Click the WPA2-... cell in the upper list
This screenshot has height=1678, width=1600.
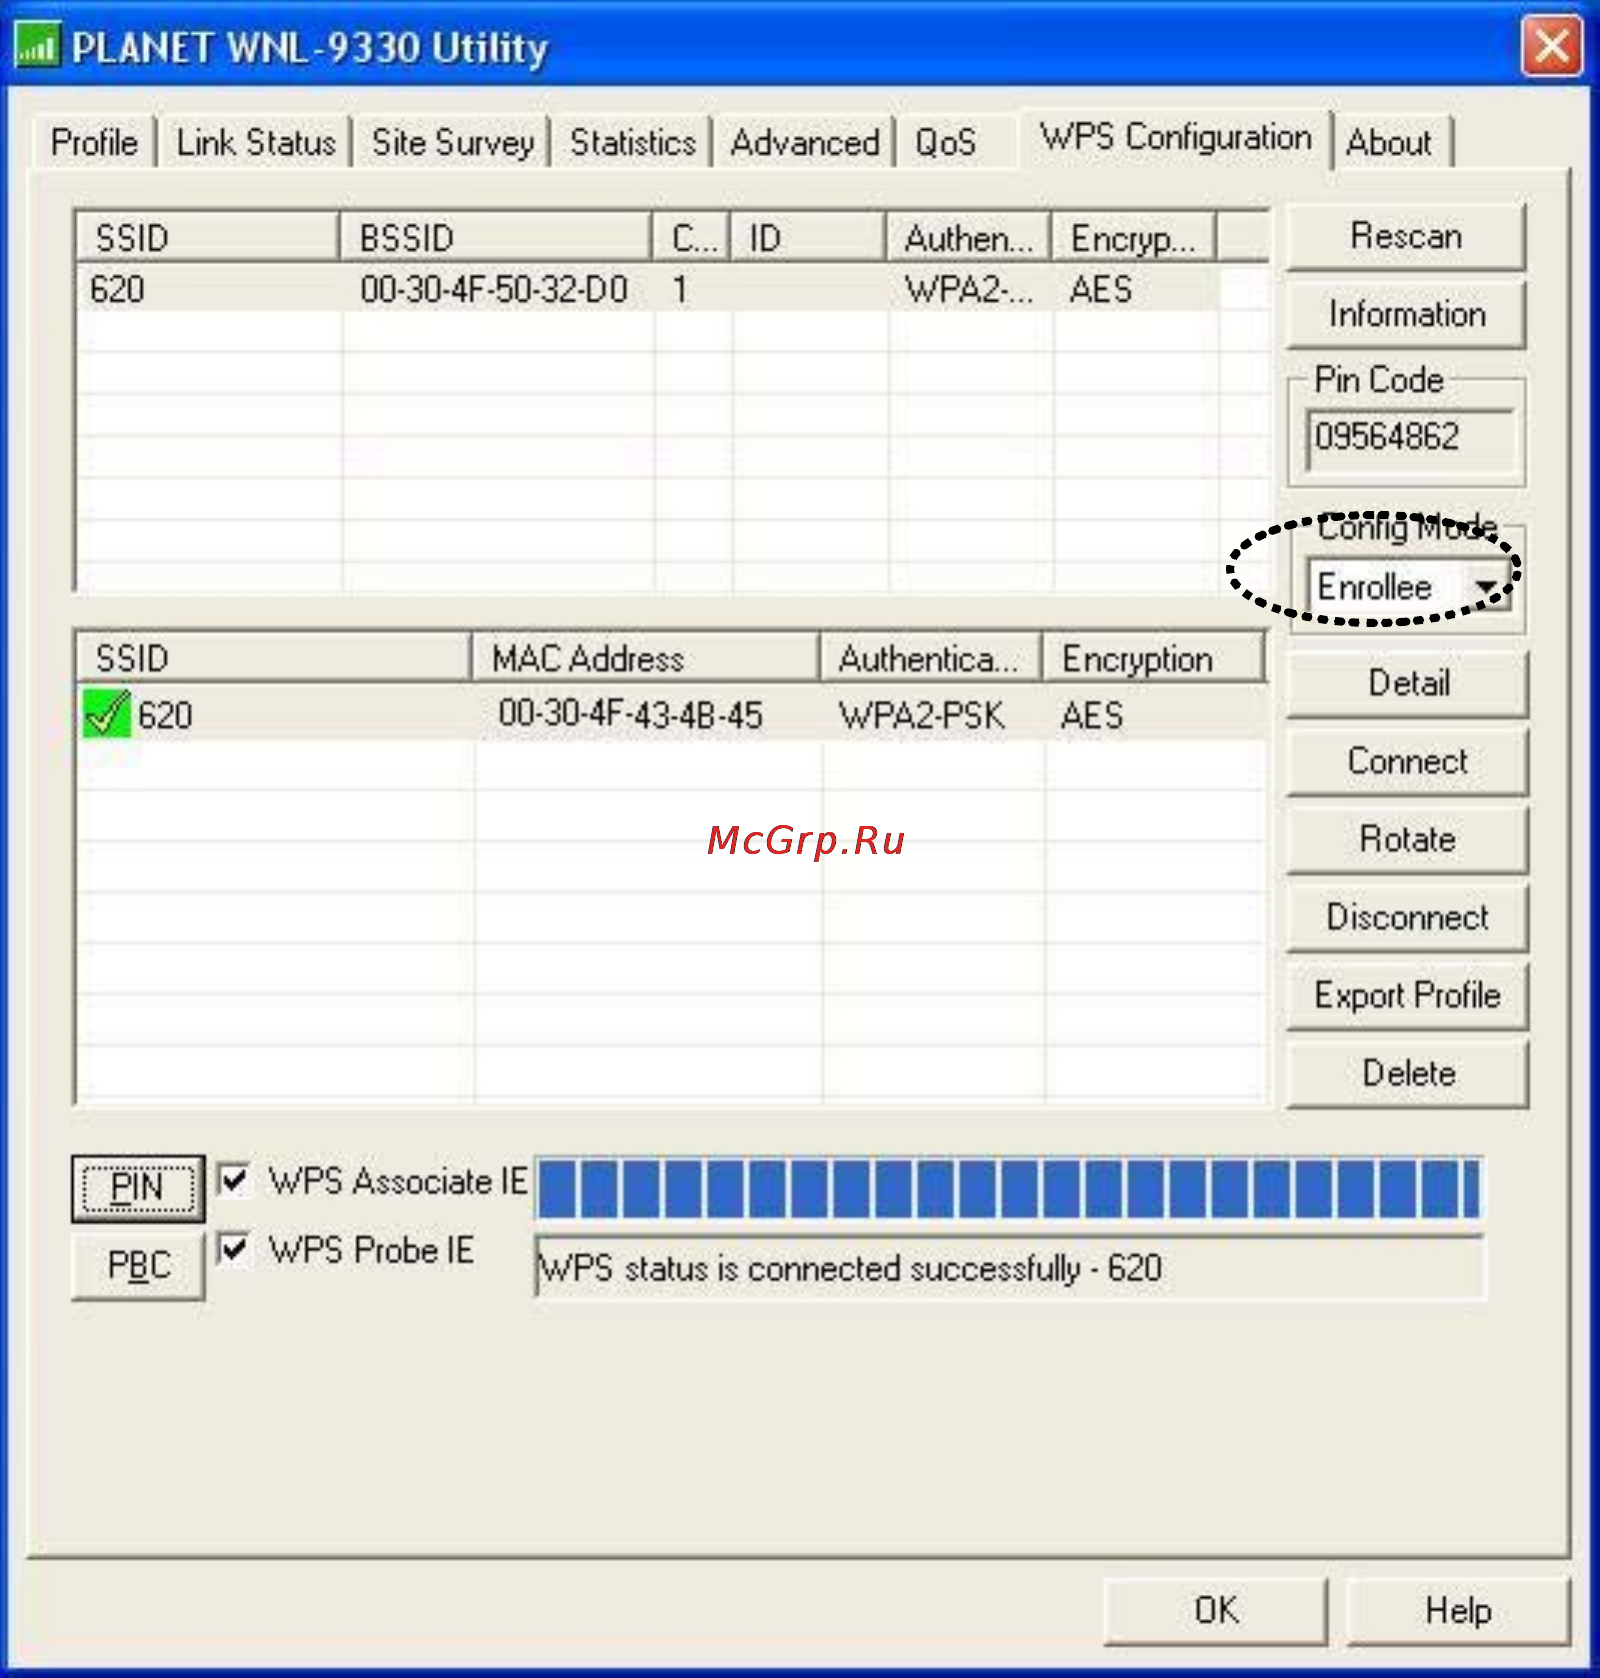pyautogui.click(x=968, y=289)
